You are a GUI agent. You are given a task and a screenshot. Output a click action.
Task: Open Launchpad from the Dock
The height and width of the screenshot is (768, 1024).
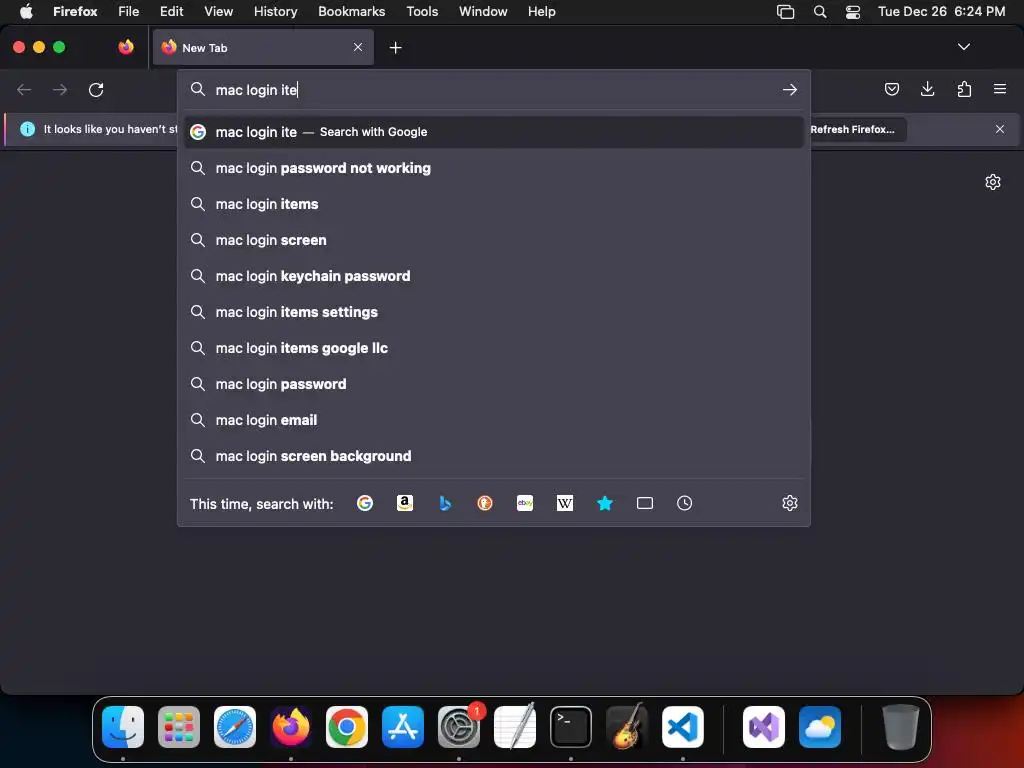[x=179, y=726]
